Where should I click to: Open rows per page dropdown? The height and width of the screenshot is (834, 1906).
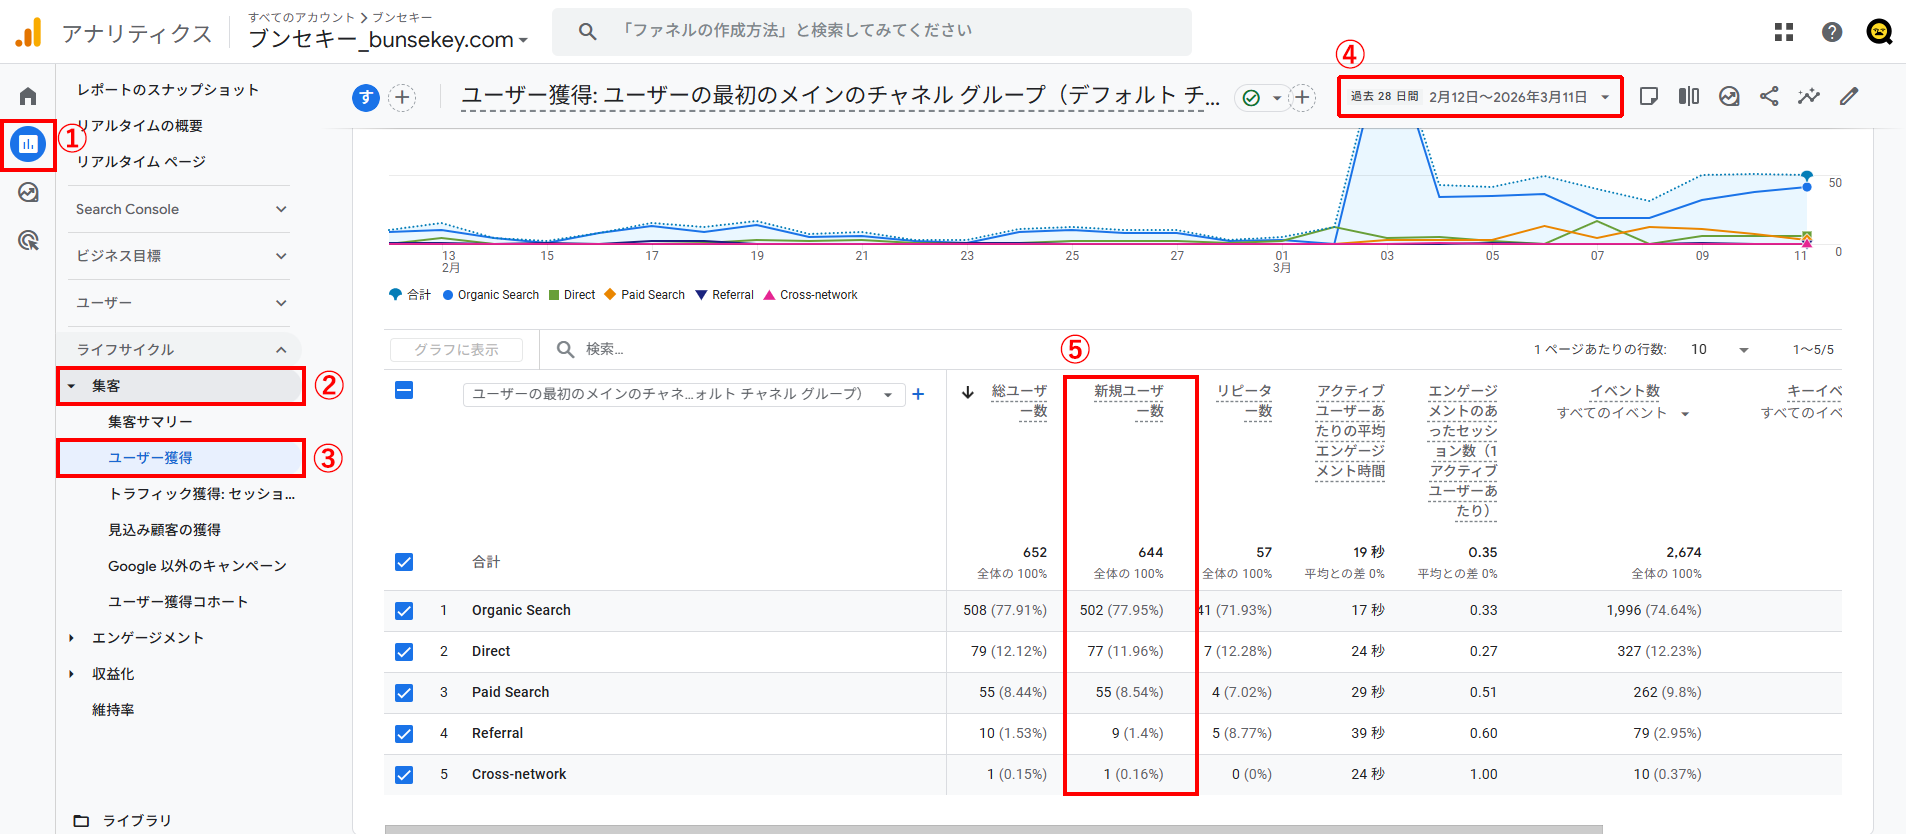click(1719, 349)
